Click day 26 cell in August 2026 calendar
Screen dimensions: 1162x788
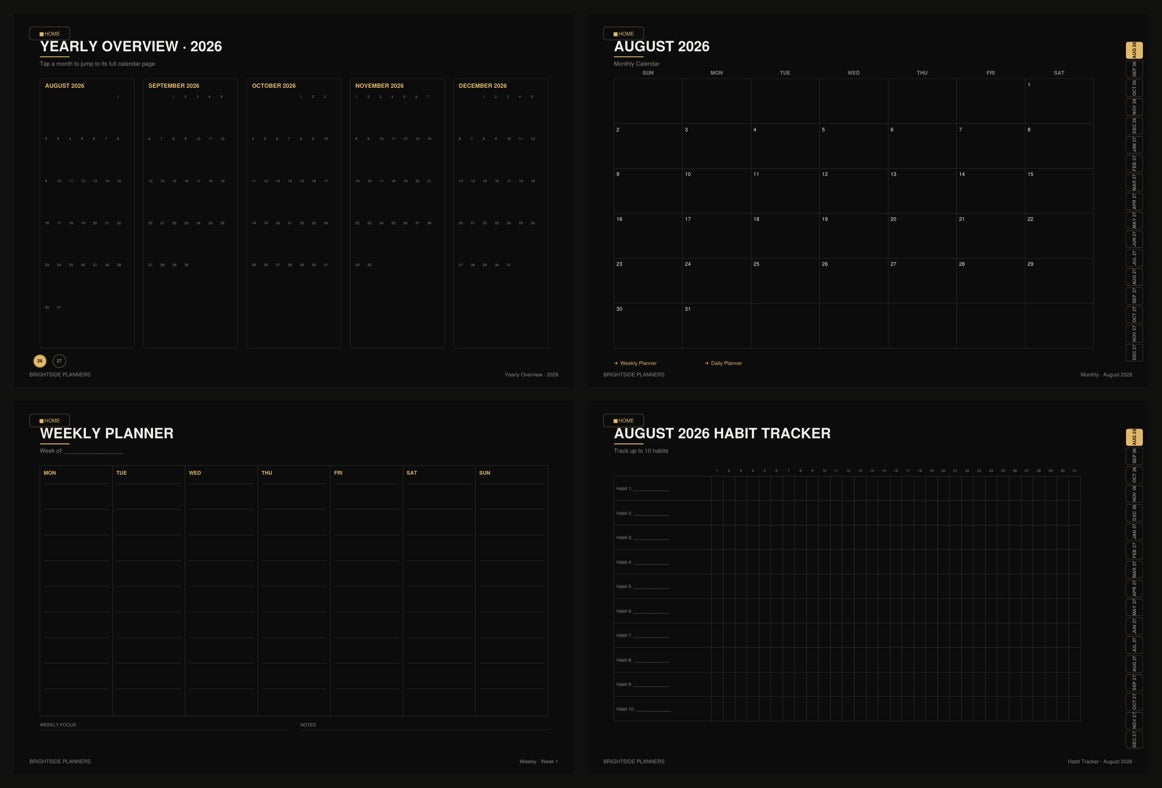(x=854, y=281)
